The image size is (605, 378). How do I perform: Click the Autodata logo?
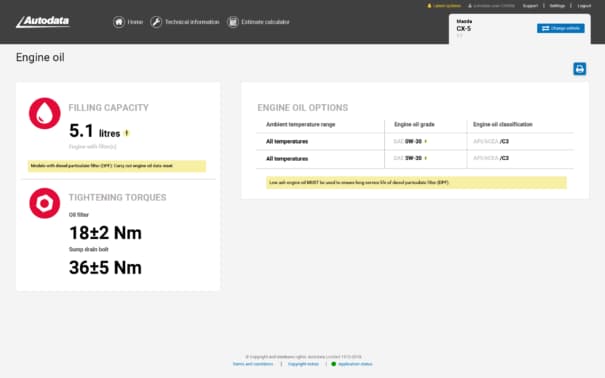point(43,22)
